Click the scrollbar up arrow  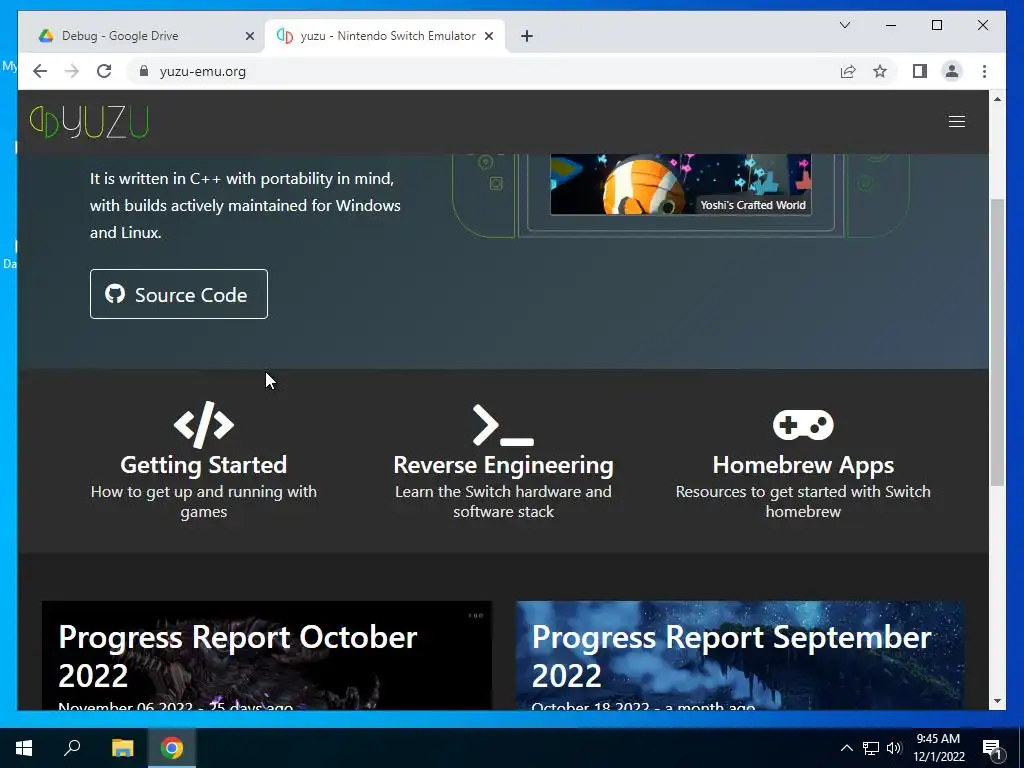pyautogui.click(x=997, y=99)
